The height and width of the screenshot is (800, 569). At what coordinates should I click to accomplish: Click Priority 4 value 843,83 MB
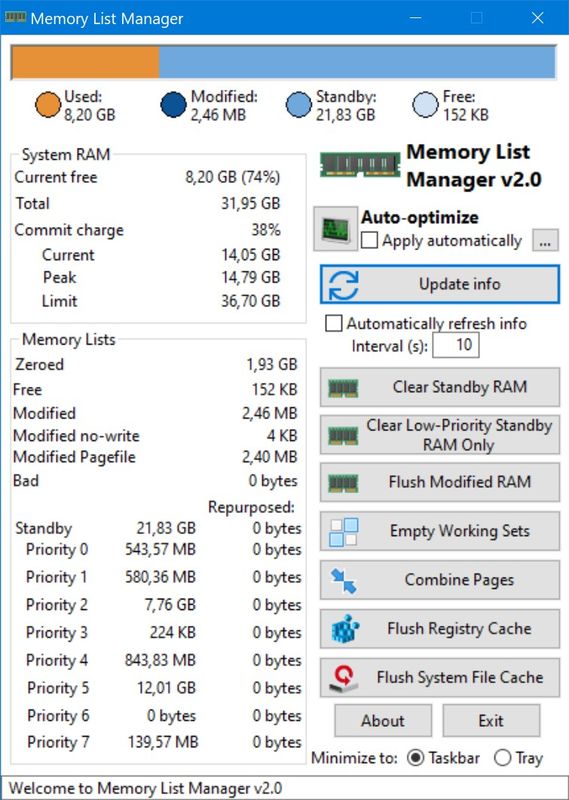160,660
